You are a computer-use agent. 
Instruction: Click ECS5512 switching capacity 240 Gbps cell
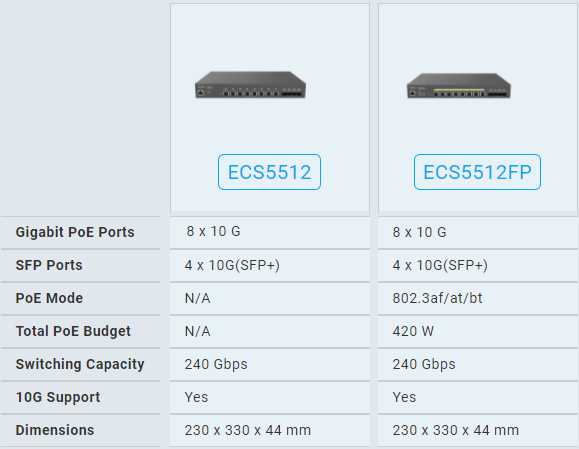[270, 364]
